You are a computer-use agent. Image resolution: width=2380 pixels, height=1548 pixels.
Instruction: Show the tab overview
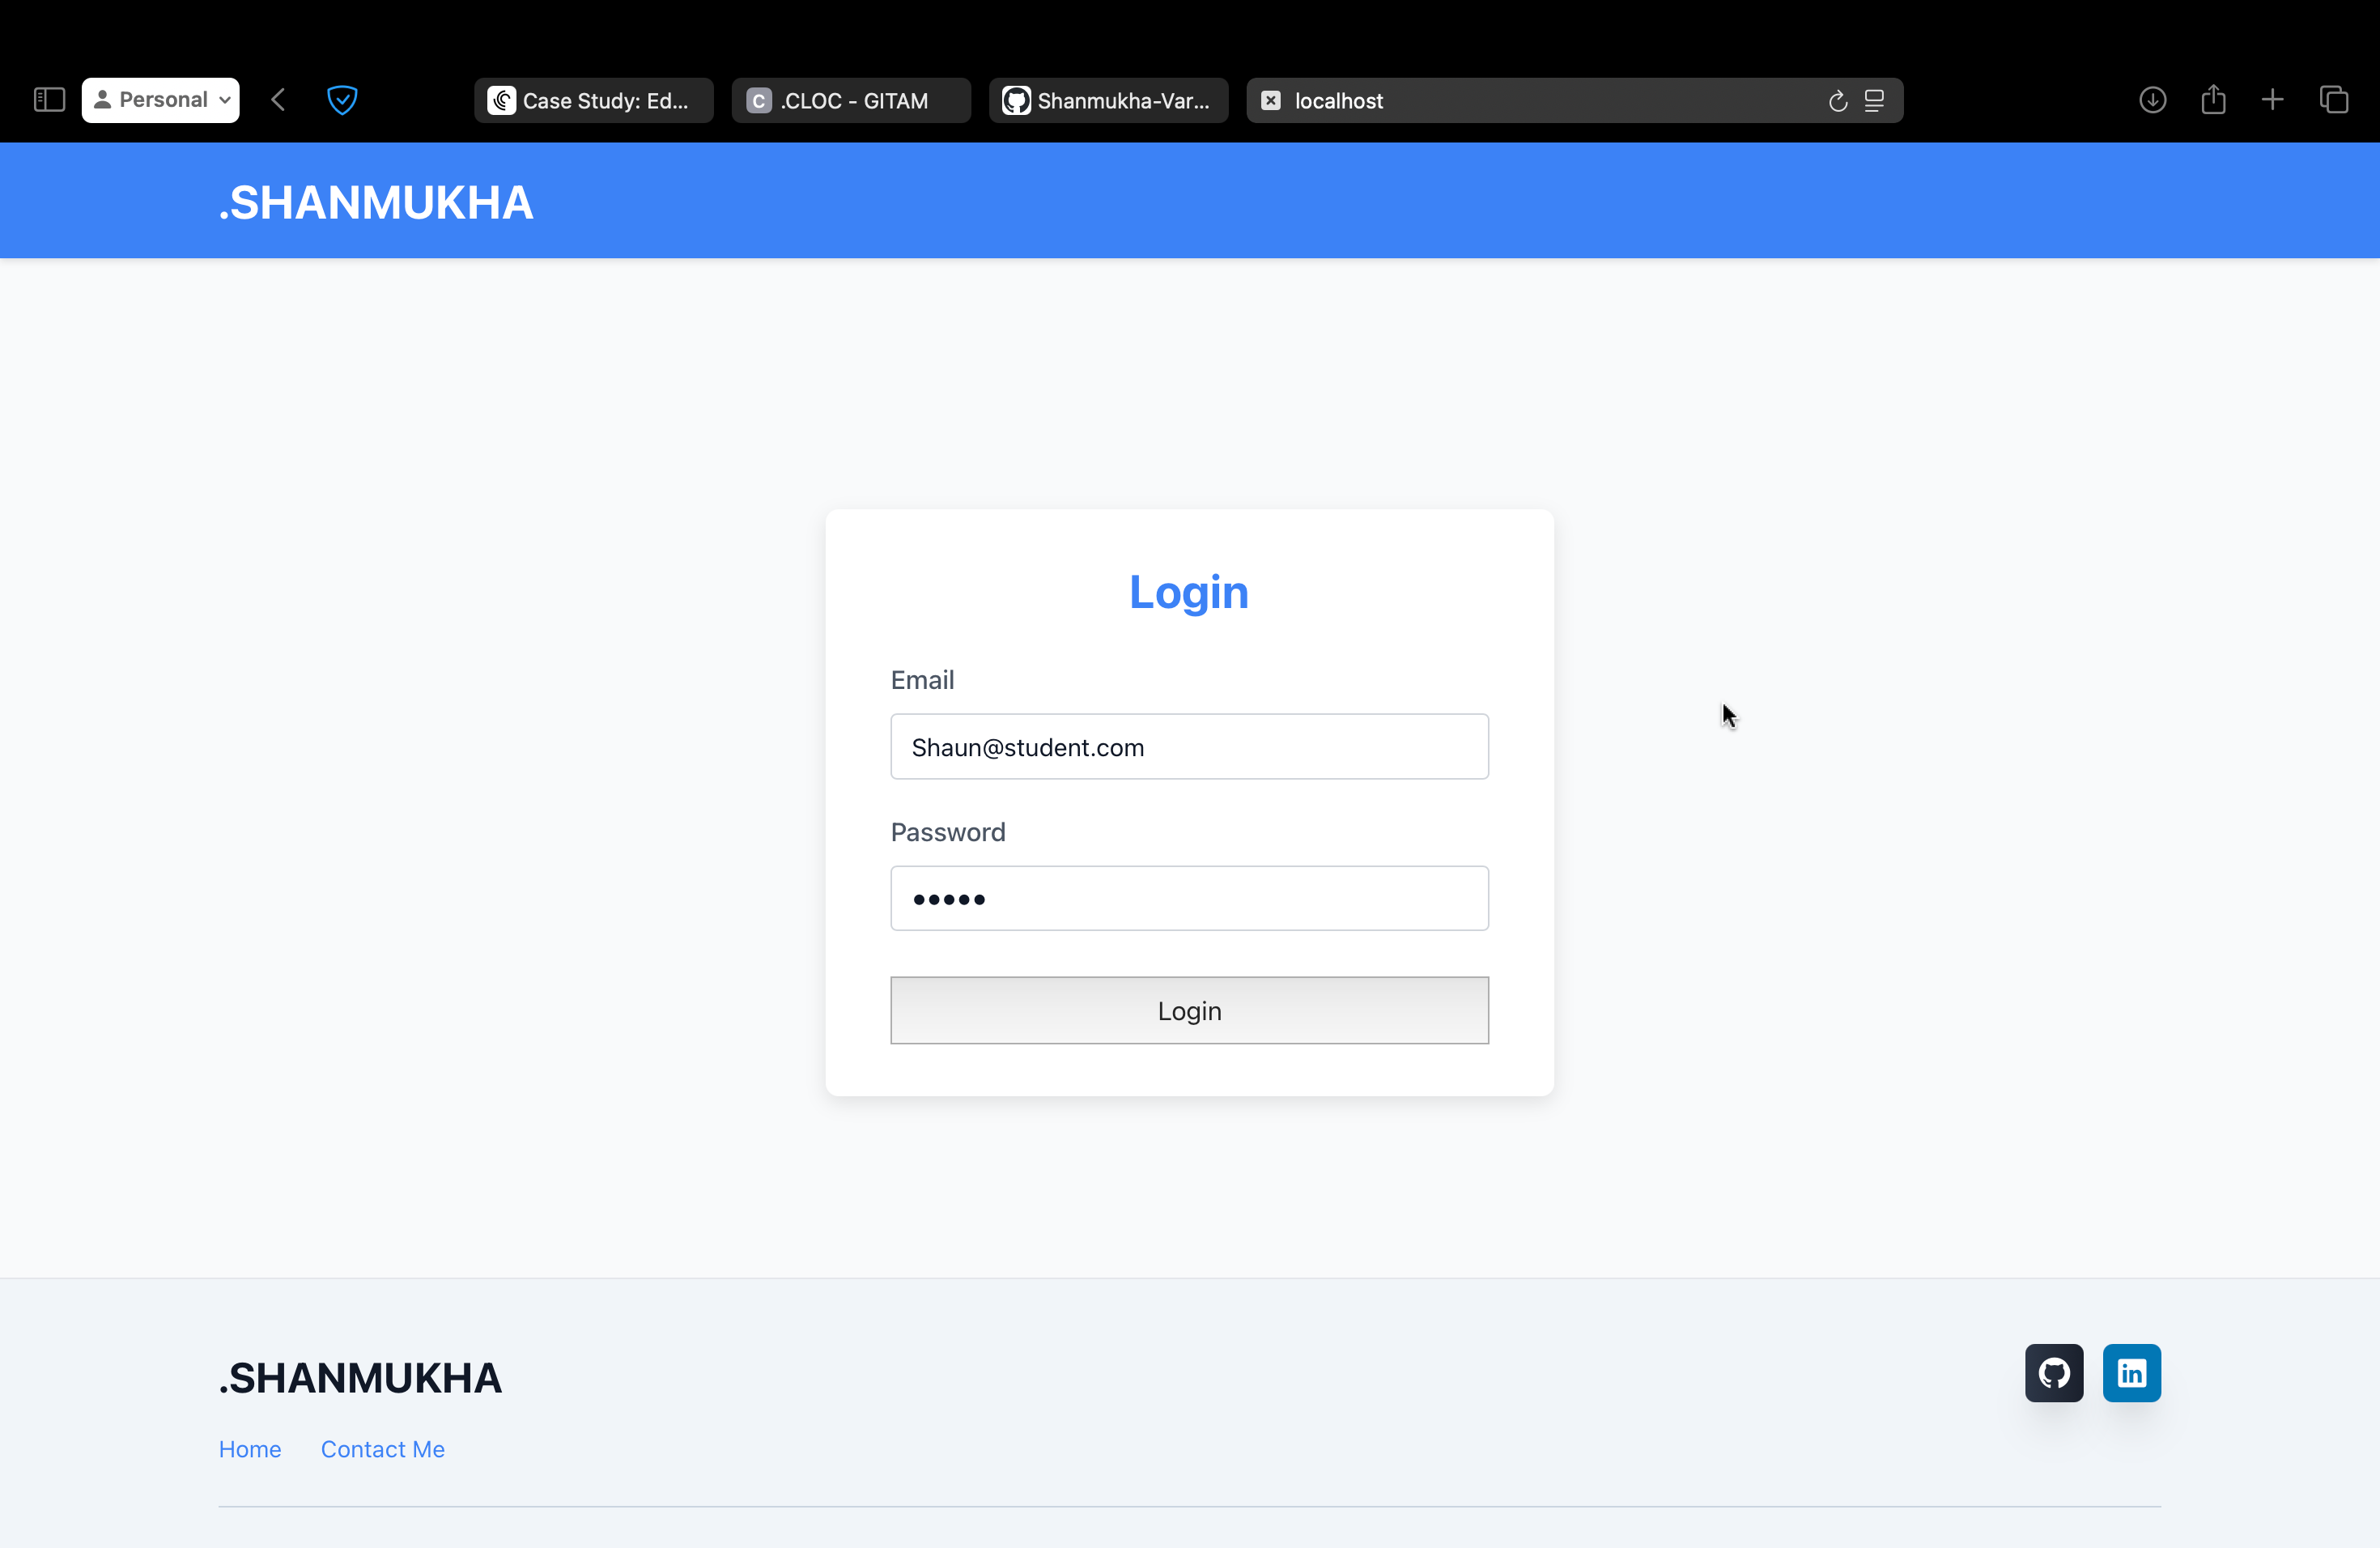pos(2335,99)
